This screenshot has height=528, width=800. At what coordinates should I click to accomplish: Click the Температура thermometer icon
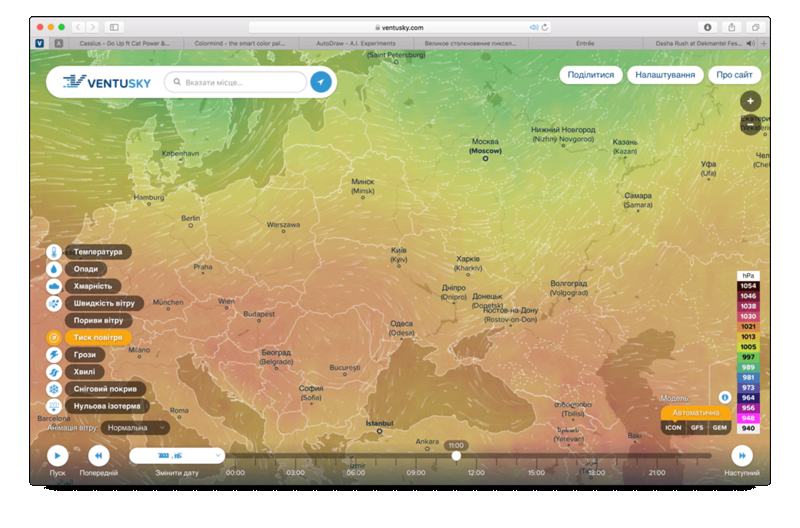pos(53,252)
